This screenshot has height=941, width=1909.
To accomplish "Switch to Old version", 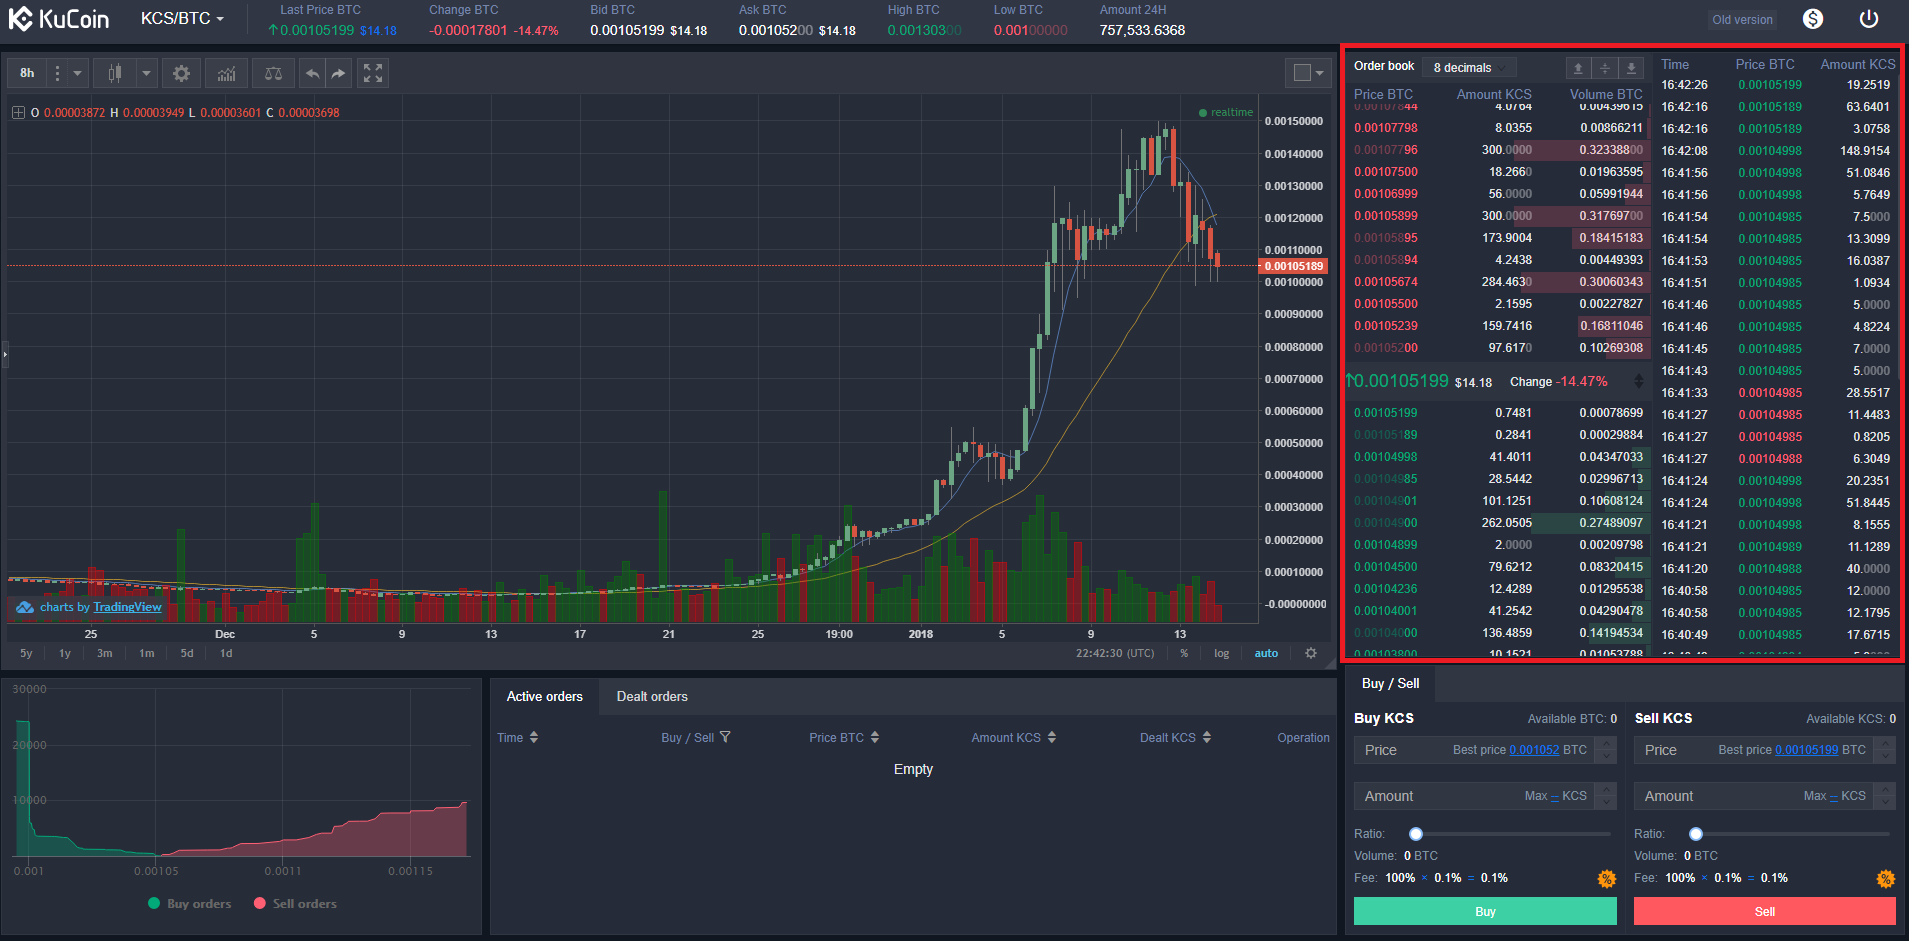I will click(1742, 19).
